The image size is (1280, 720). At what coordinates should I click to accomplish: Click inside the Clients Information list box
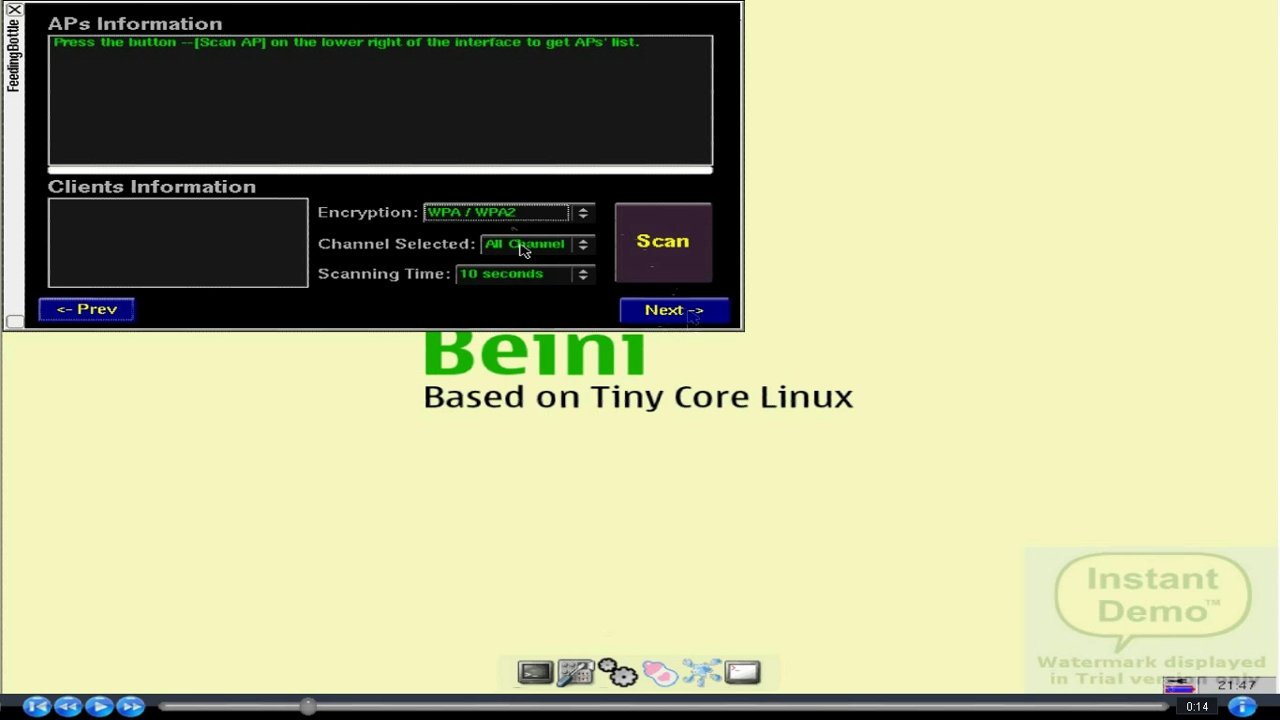click(x=178, y=243)
